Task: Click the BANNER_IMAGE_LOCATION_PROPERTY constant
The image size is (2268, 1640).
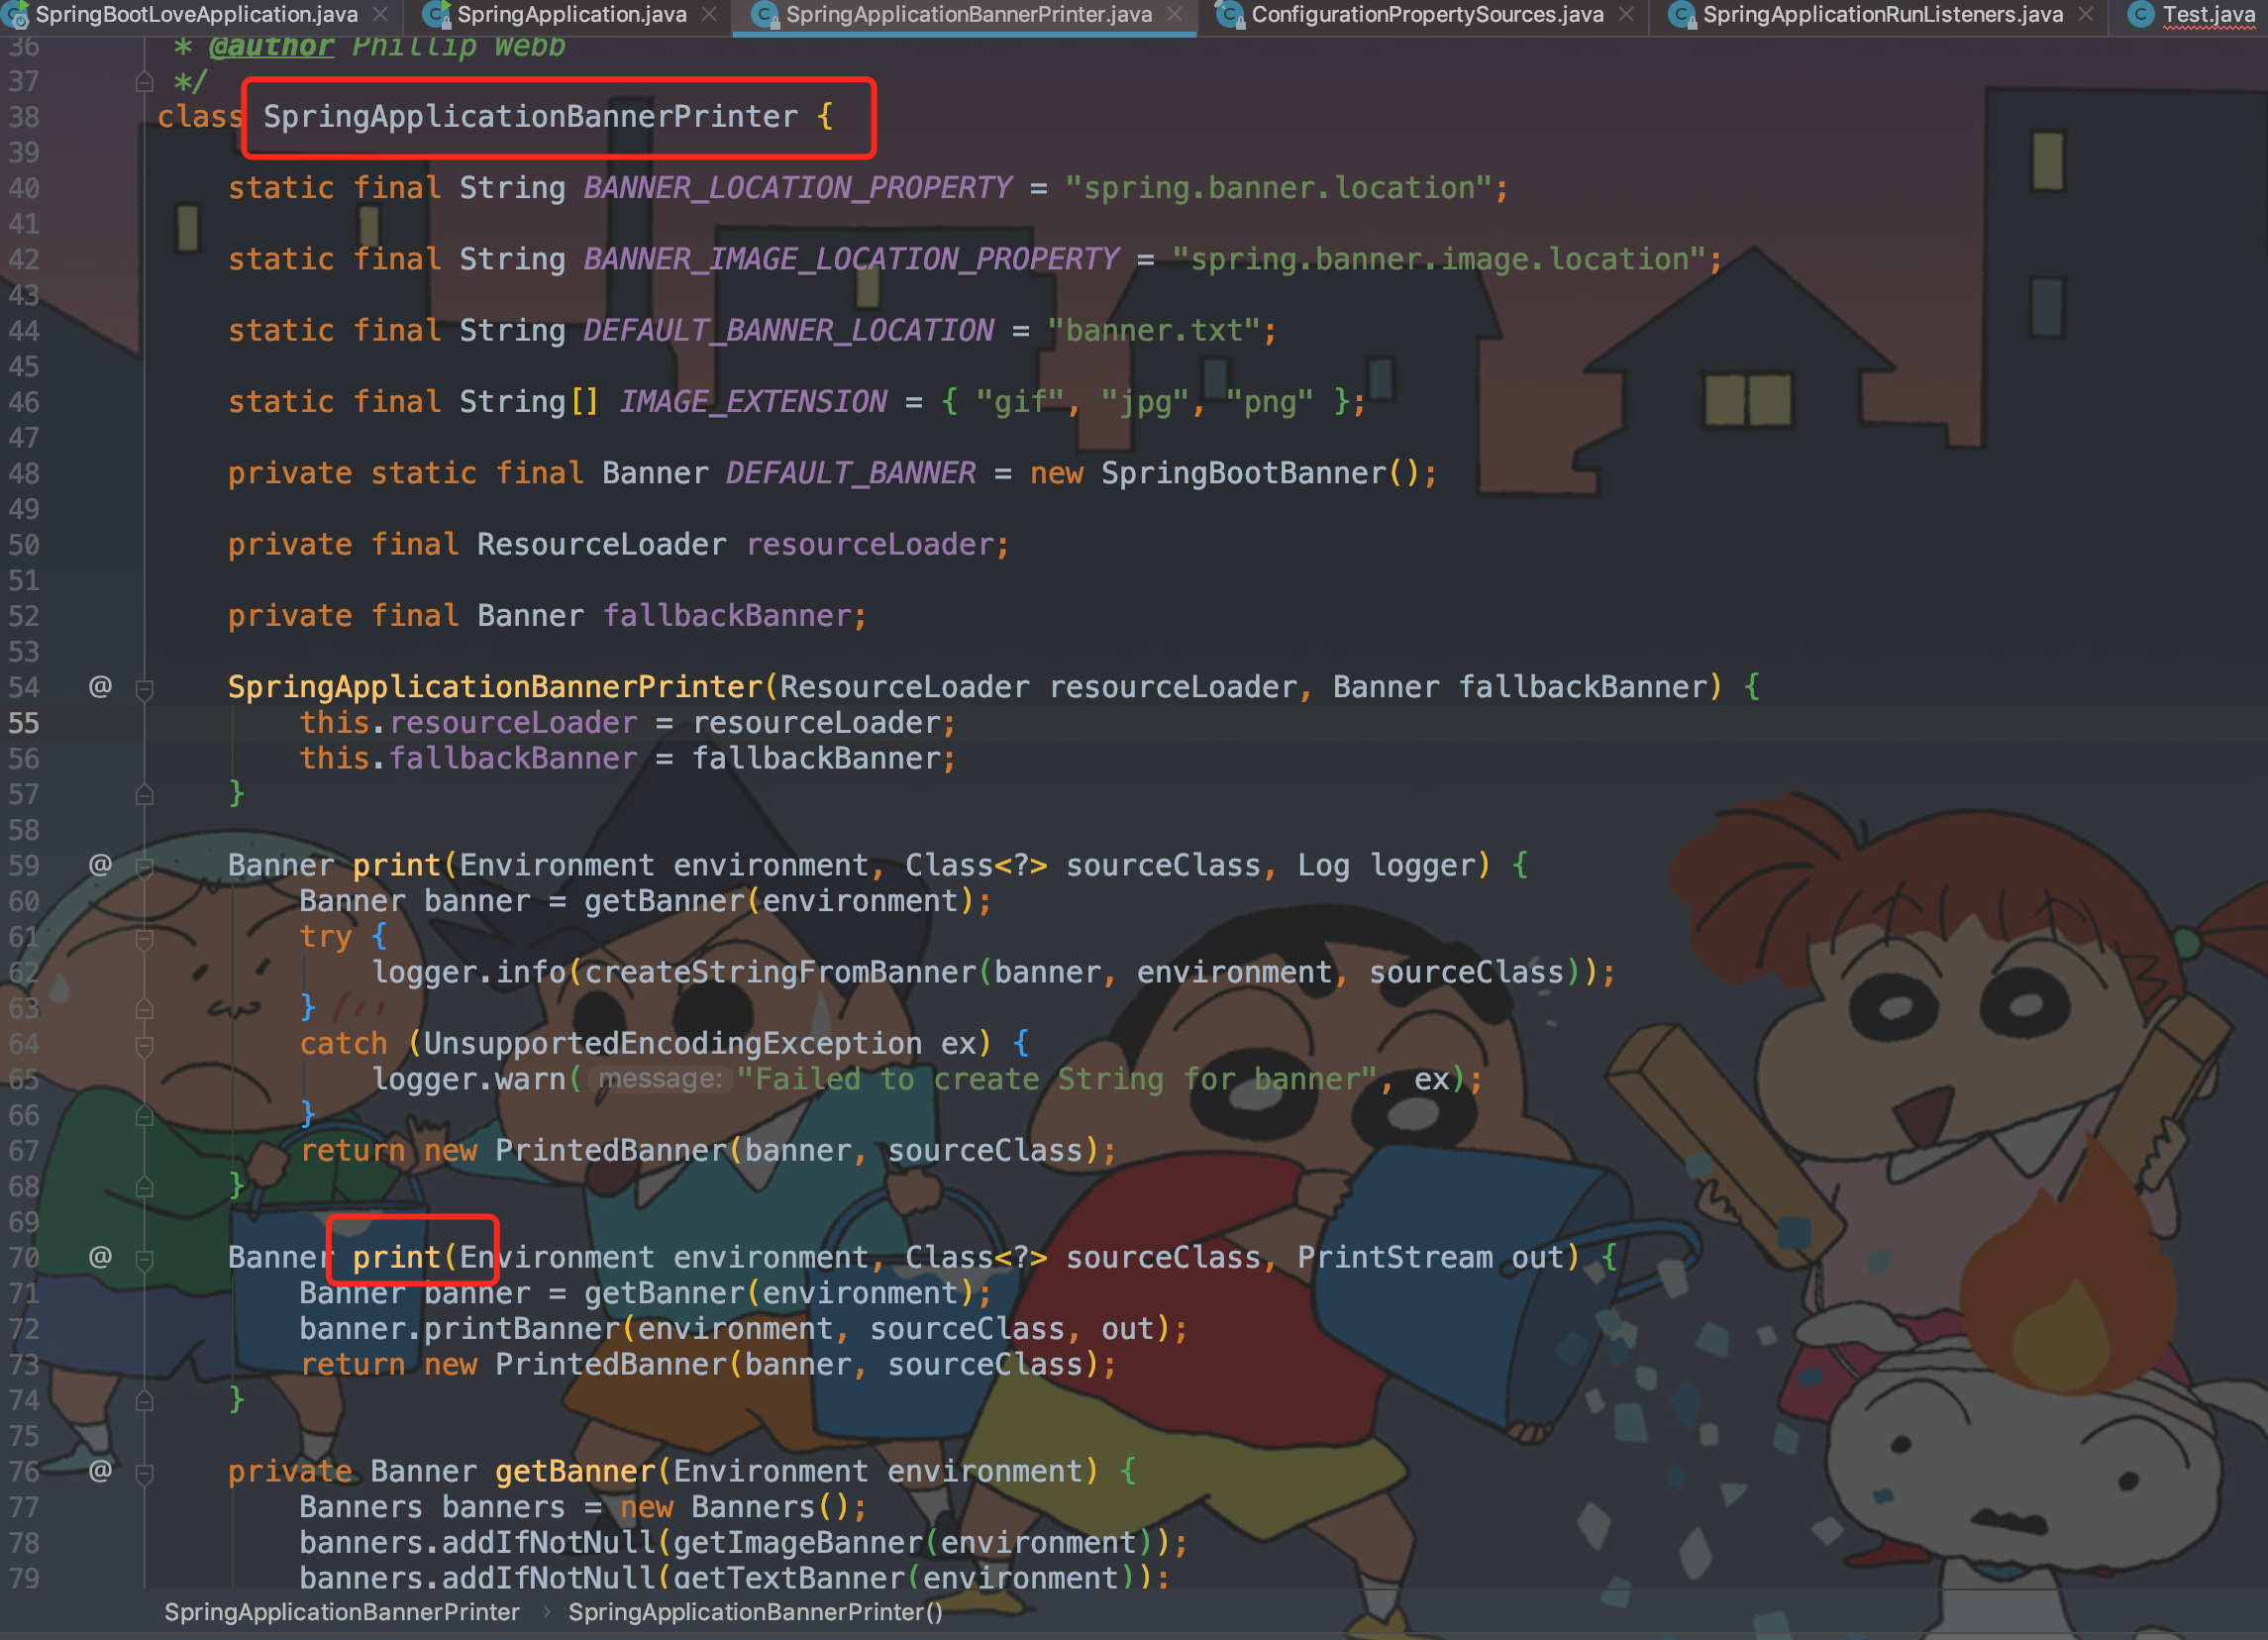Action: click(x=851, y=259)
